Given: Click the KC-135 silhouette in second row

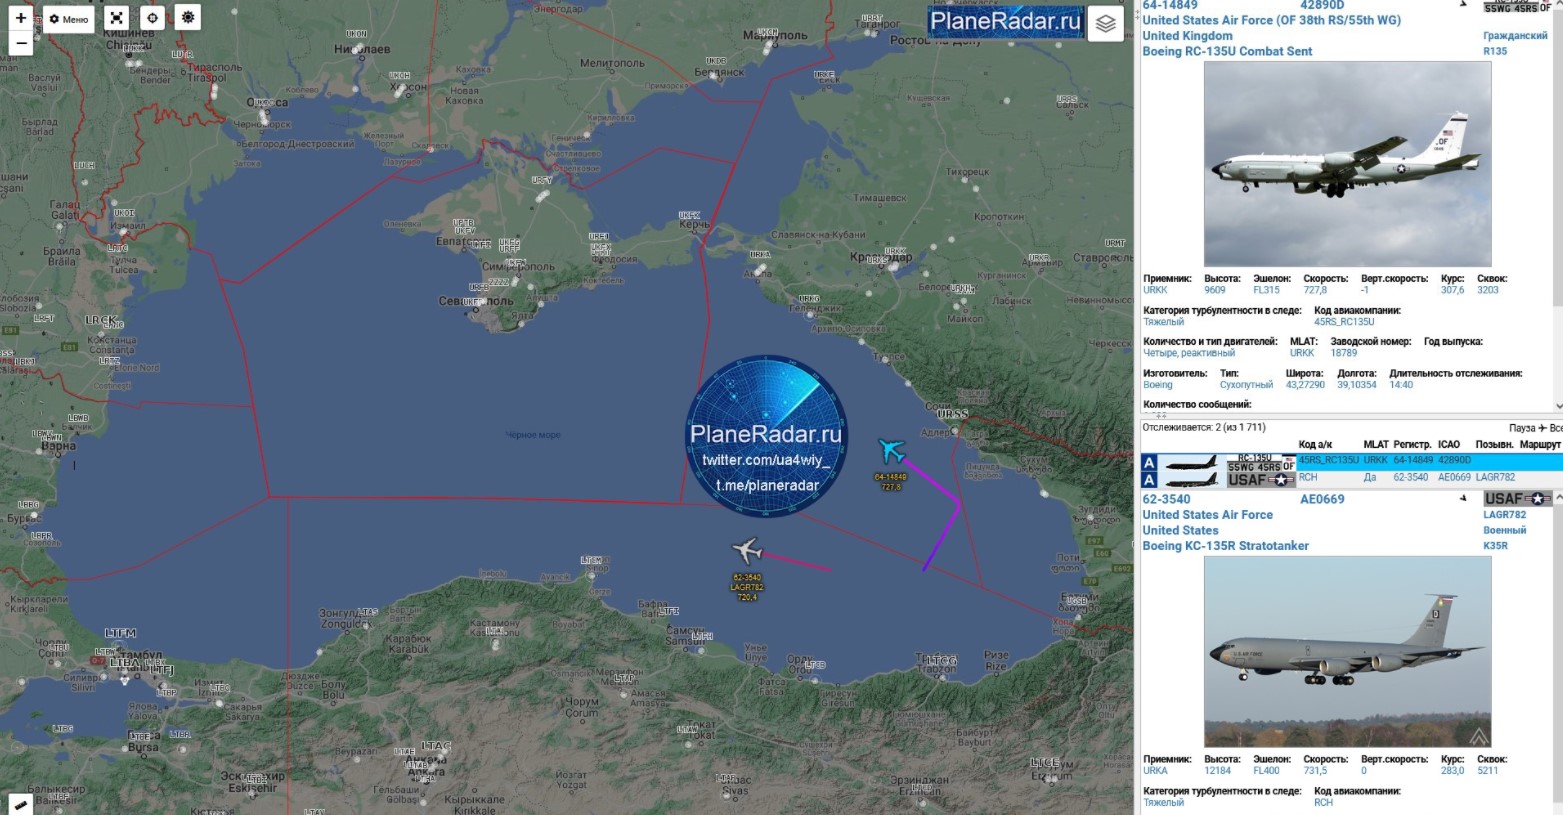Looking at the screenshot, I should pos(1191,480).
